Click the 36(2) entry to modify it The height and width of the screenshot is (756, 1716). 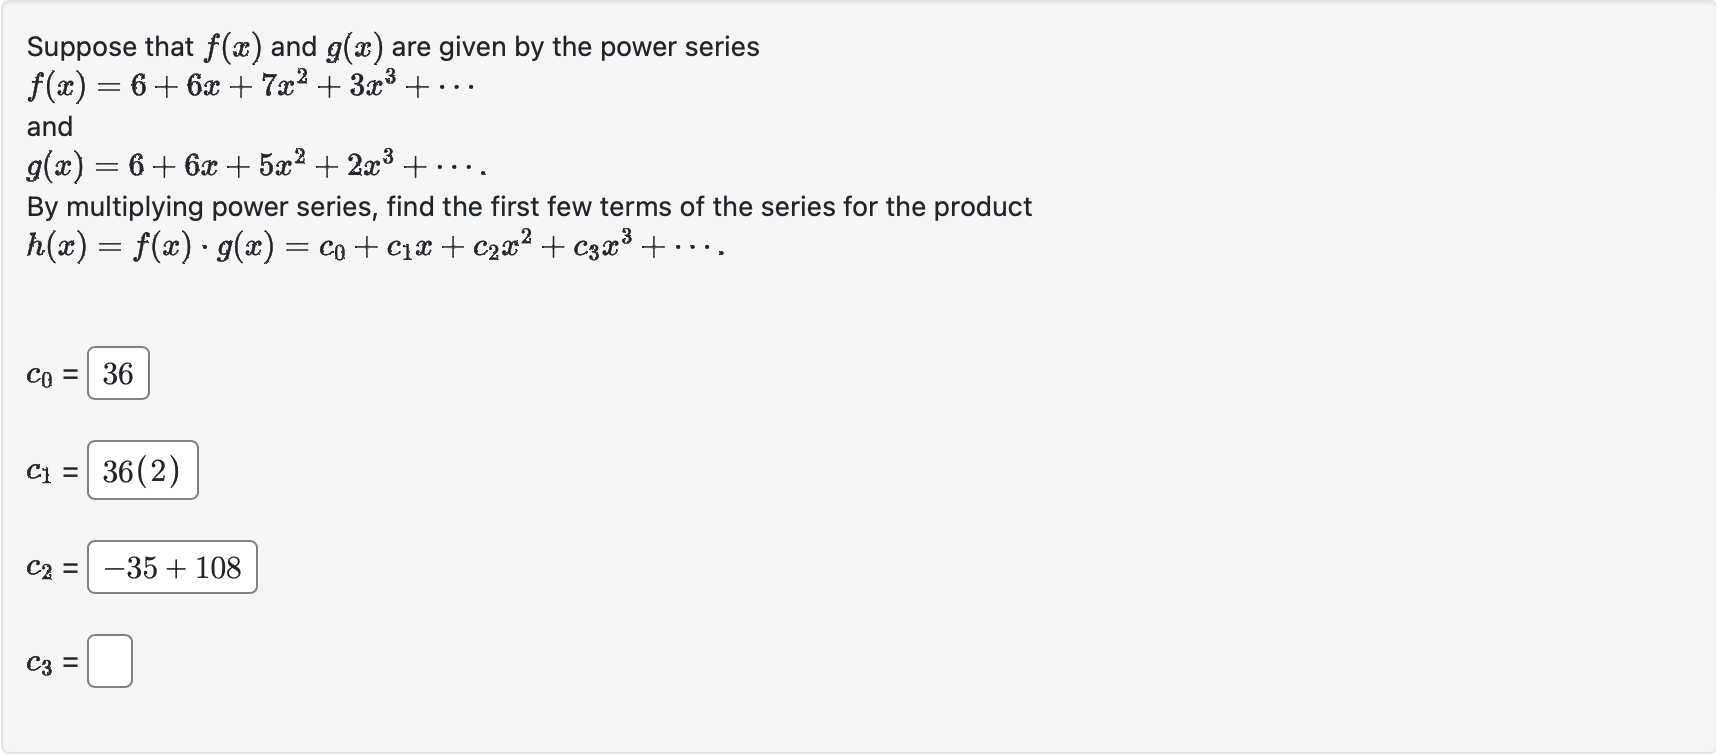[142, 469]
